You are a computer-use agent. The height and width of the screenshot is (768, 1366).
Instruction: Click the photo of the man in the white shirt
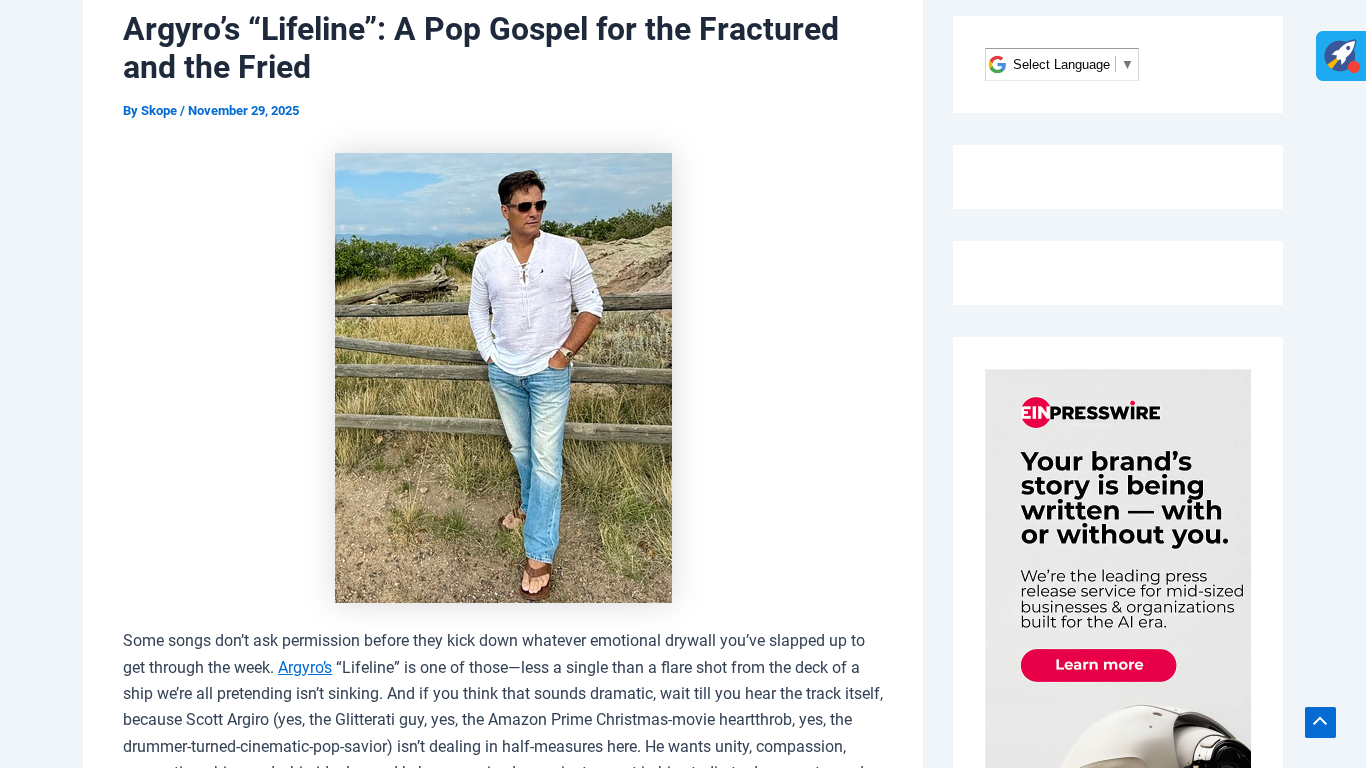[x=503, y=377]
